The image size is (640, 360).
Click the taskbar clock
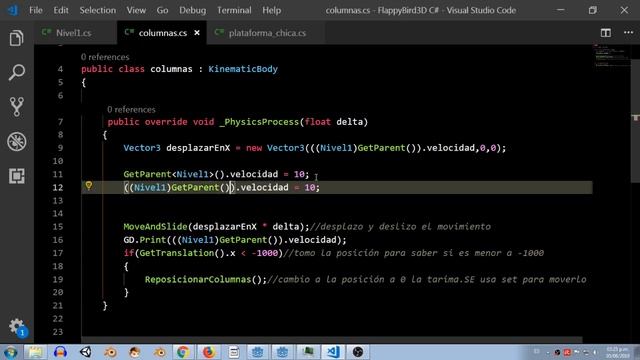coord(617,352)
